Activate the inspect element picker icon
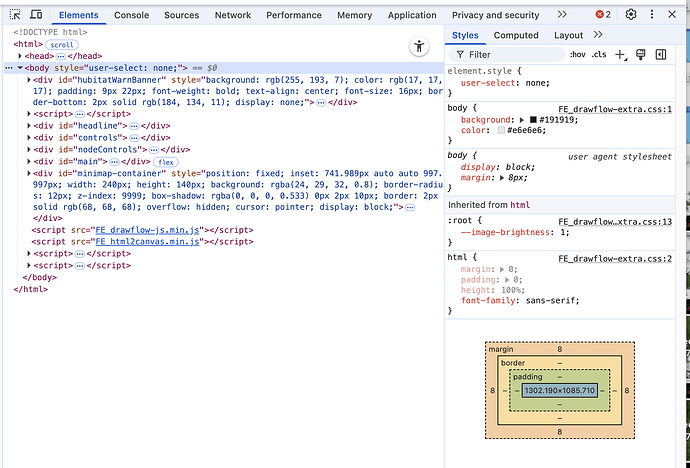Viewport: 690px width, 468px height. tap(15, 15)
